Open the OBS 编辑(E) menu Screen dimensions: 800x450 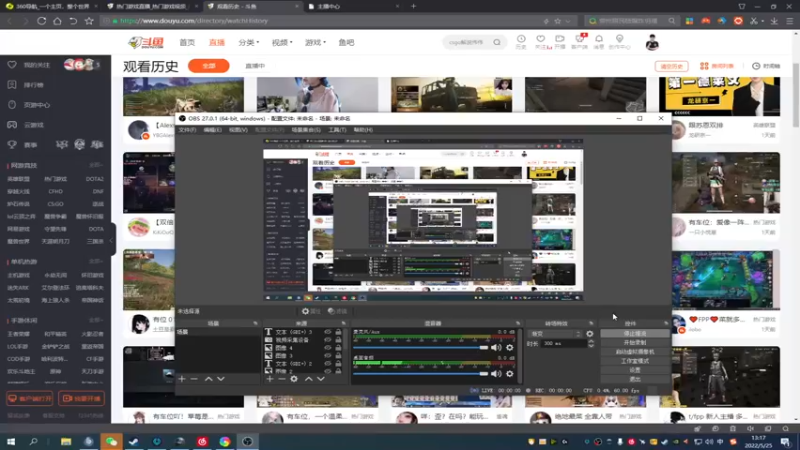pos(212,130)
